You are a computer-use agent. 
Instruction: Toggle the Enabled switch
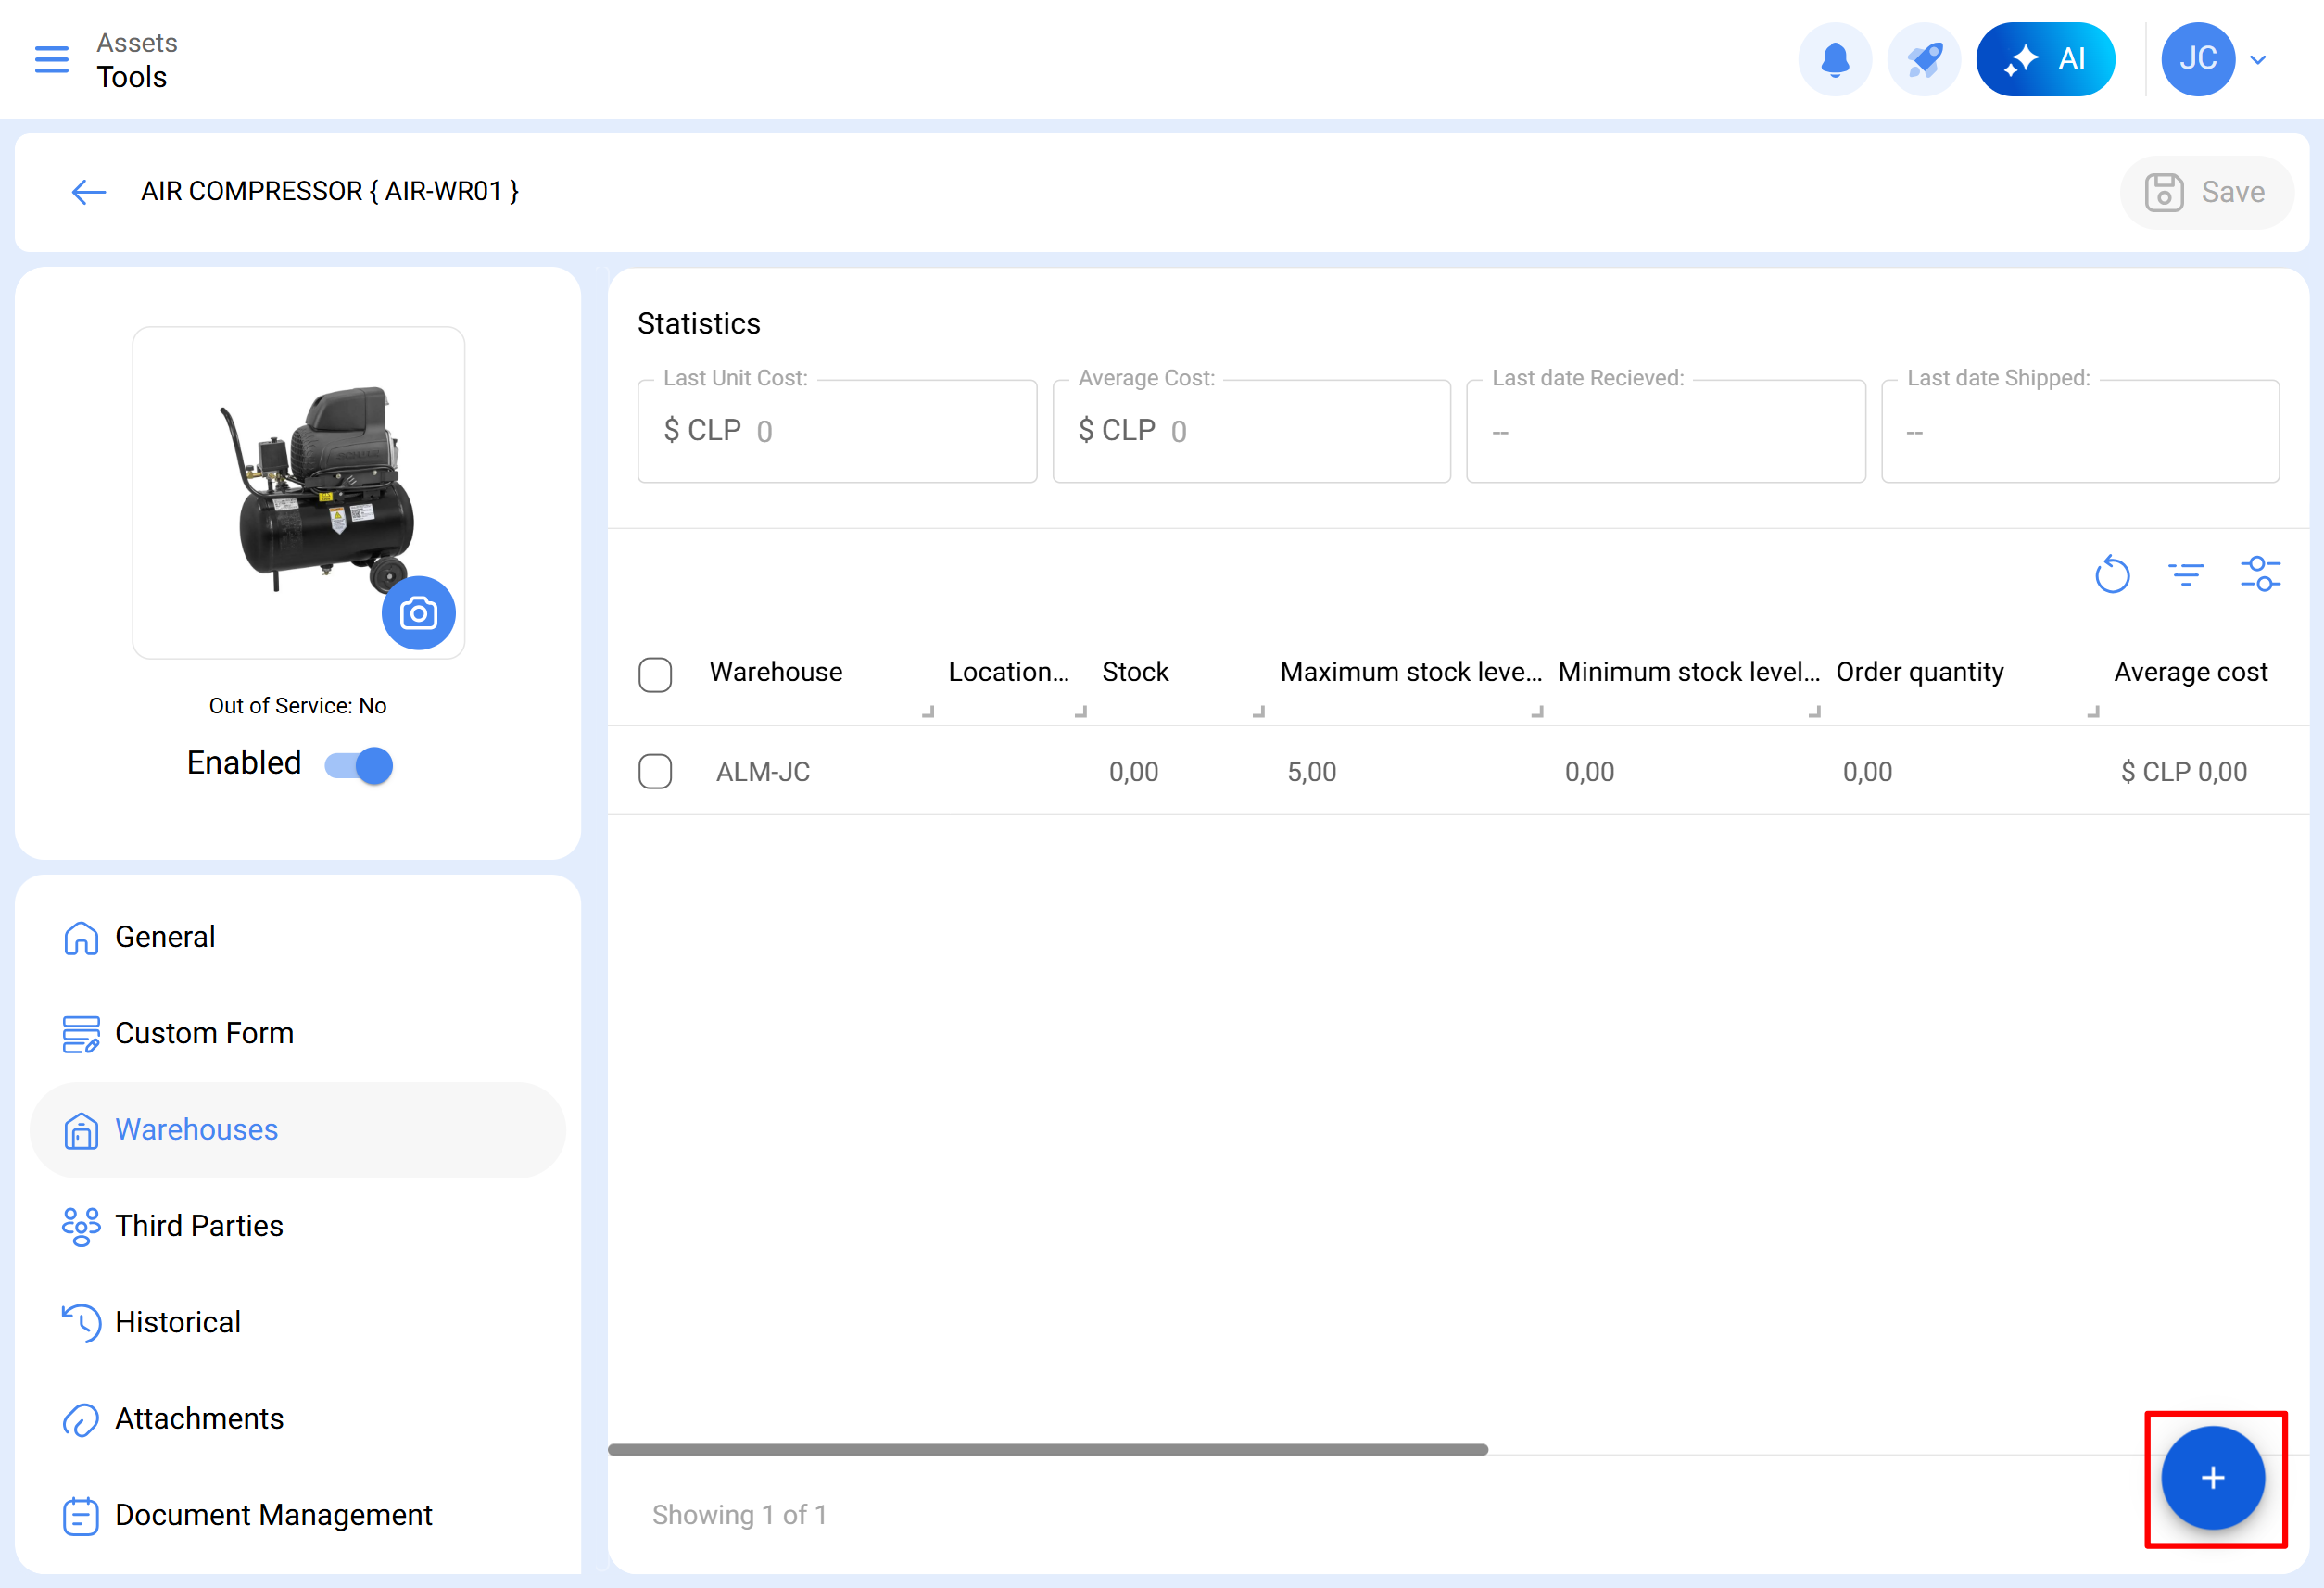360,765
